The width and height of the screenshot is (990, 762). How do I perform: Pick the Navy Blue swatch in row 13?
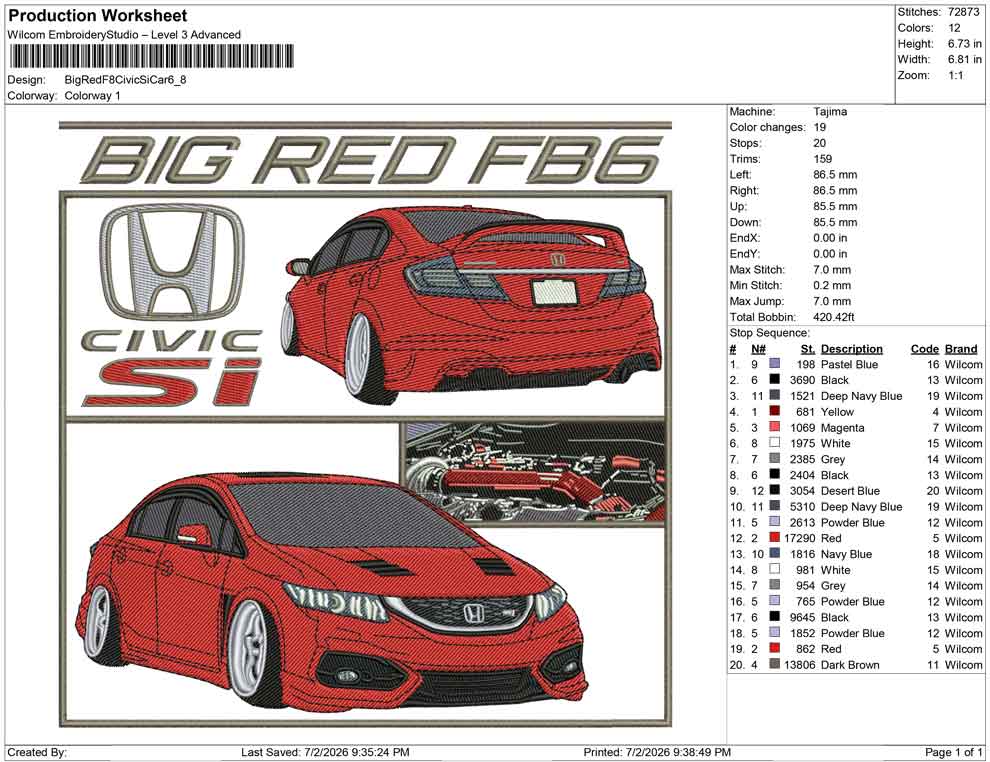click(x=774, y=554)
